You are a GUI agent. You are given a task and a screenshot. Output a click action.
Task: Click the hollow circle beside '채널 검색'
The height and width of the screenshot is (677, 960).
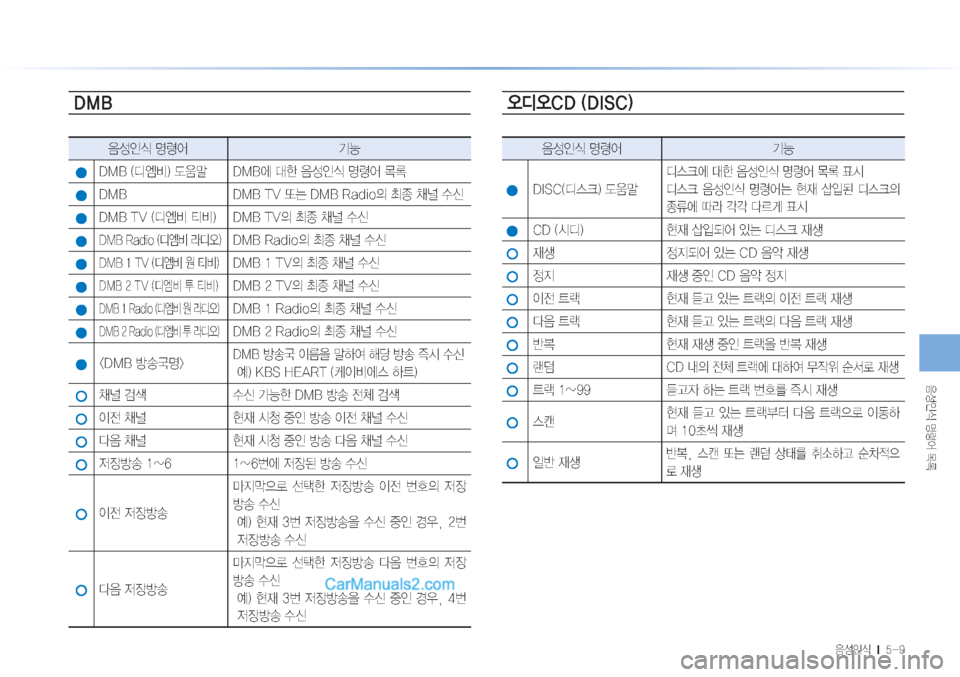click(x=81, y=396)
